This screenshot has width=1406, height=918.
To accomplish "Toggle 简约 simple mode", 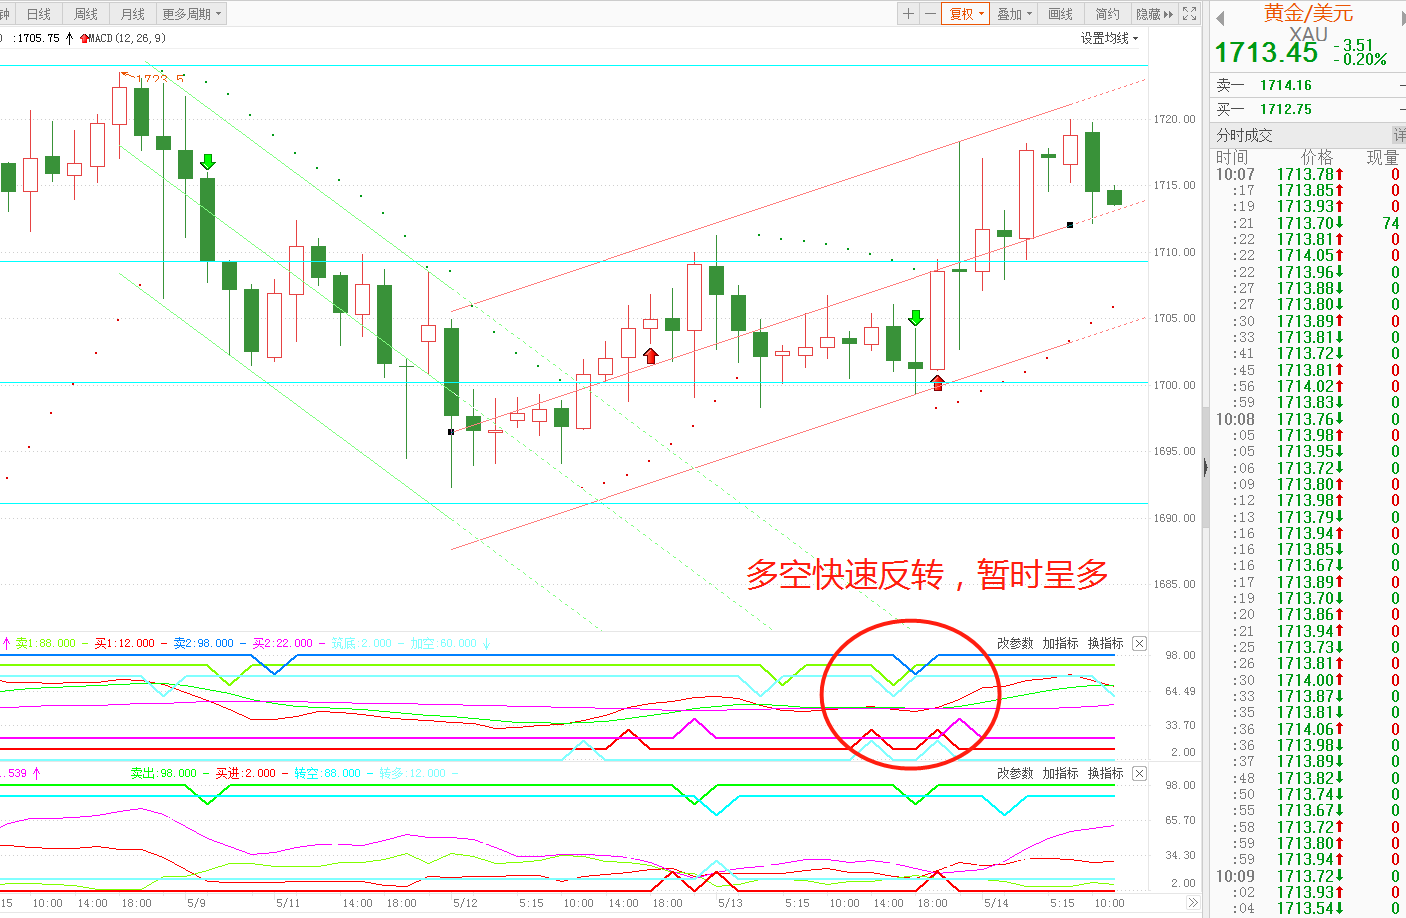I will [1107, 14].
